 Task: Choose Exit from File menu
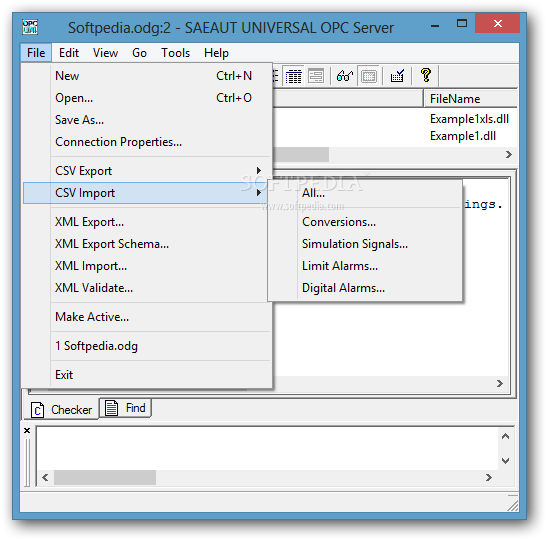tap(147, 375)
